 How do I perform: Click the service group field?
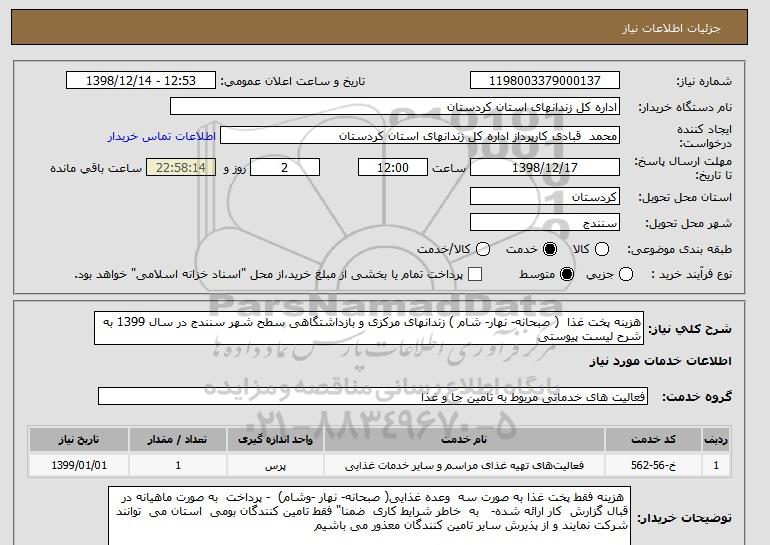pyautogui.click(x=373, y=396)
